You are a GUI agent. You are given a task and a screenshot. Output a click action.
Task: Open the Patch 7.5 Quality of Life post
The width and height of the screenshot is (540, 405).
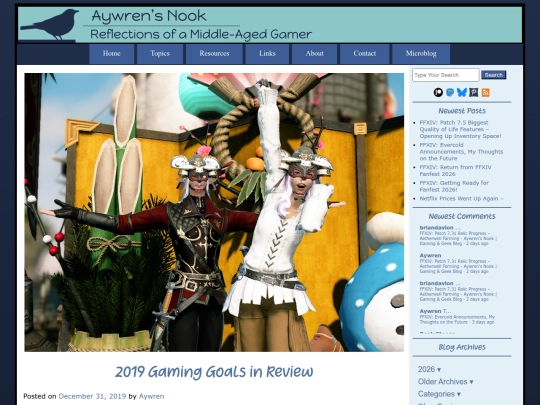coord(460,129)
